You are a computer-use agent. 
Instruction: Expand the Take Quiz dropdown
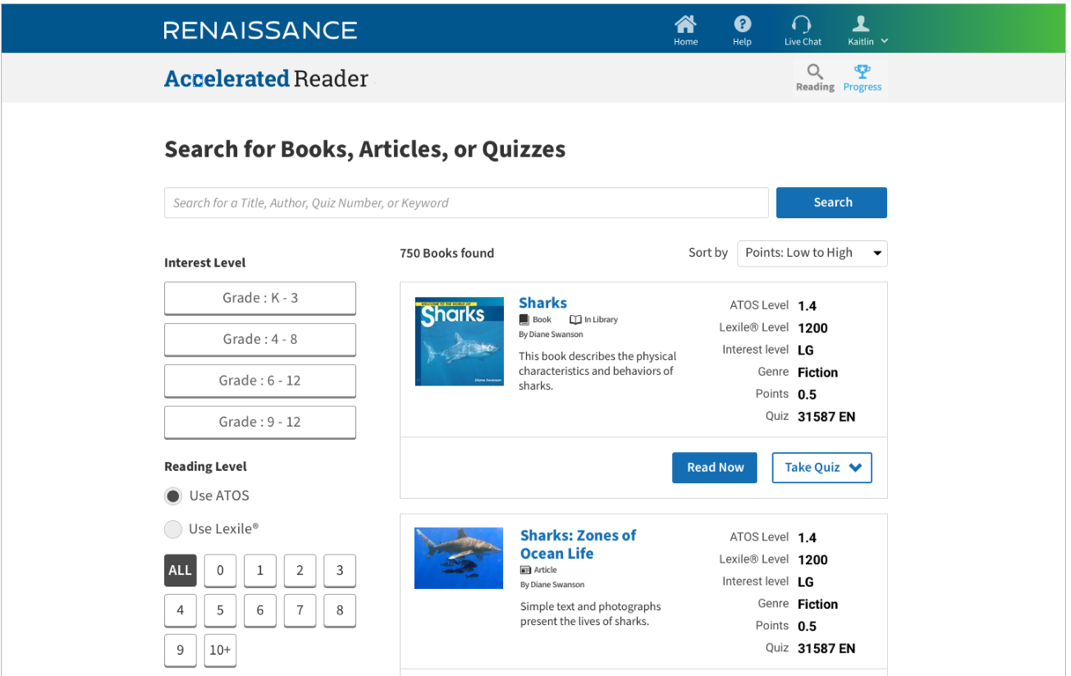pyautogui.click(x=855, y=467)
